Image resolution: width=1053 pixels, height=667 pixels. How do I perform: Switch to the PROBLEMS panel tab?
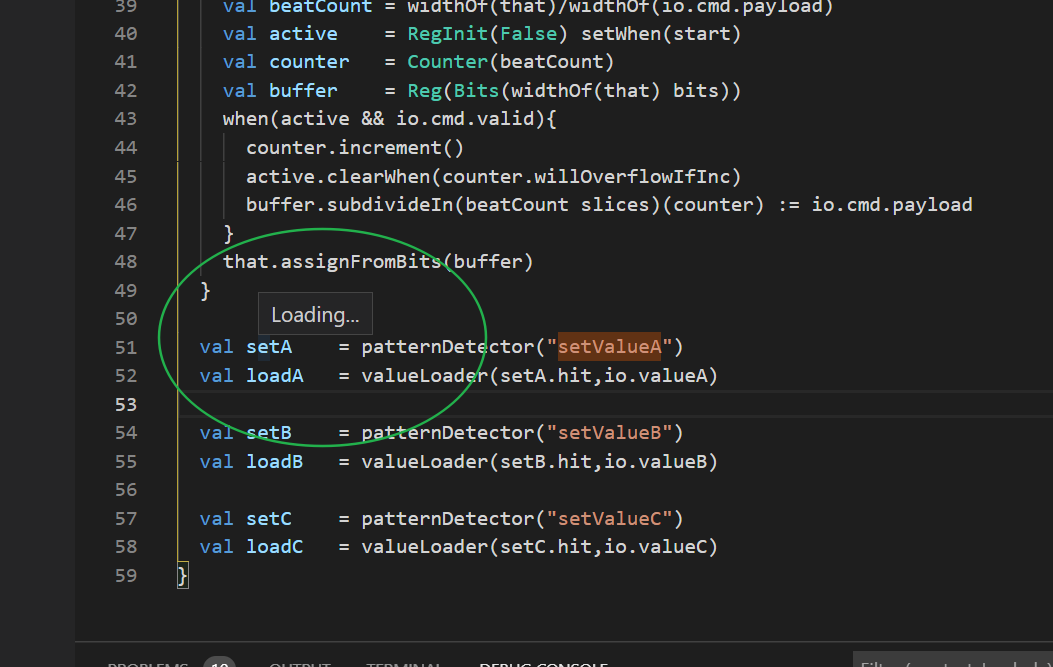(148, 663)
